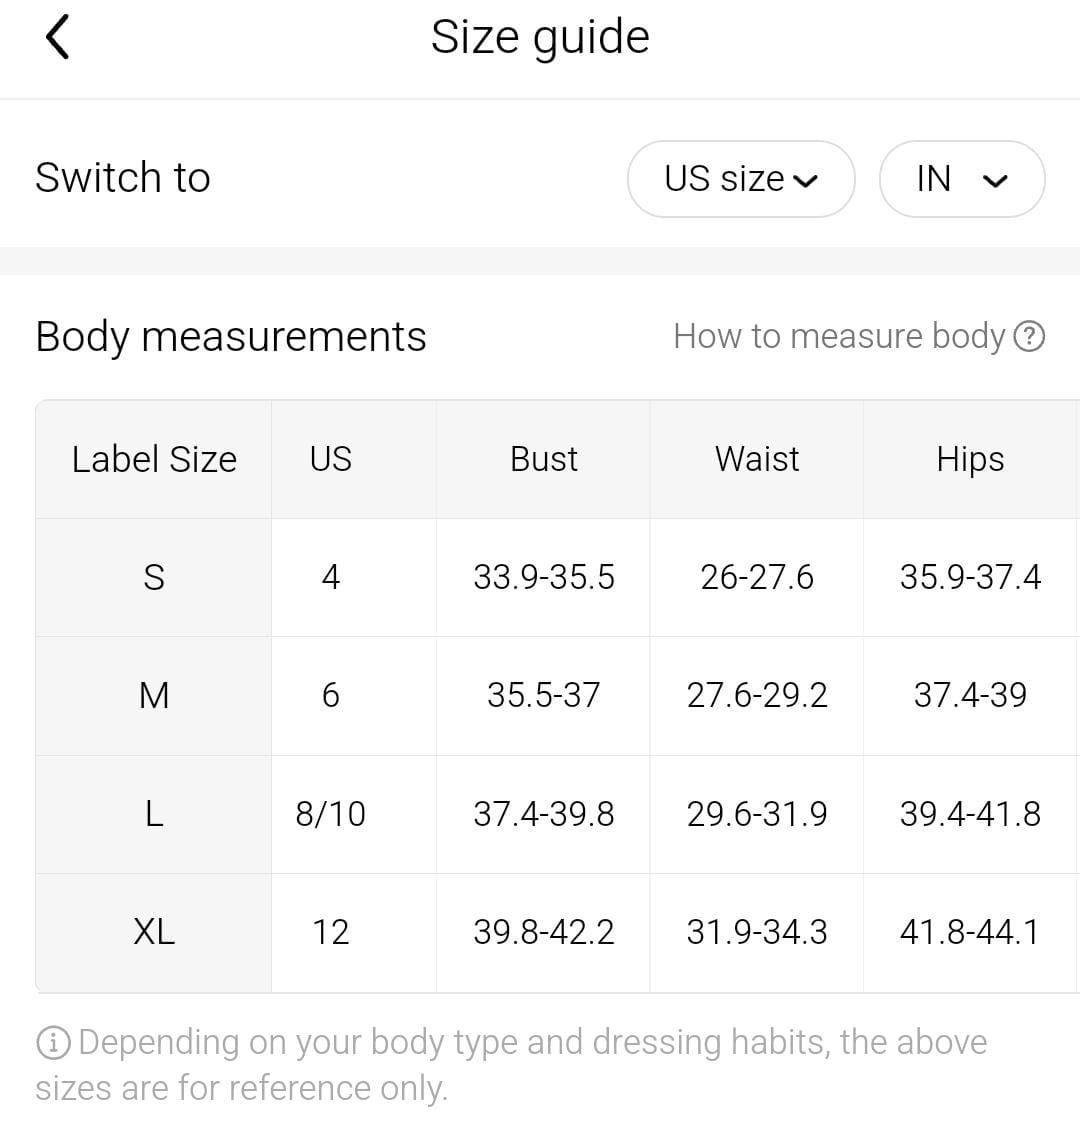Image resolution: width=1080 pixels, height=1132 pixels.
Task: Select the Bust column header
Action: [544, 459]
